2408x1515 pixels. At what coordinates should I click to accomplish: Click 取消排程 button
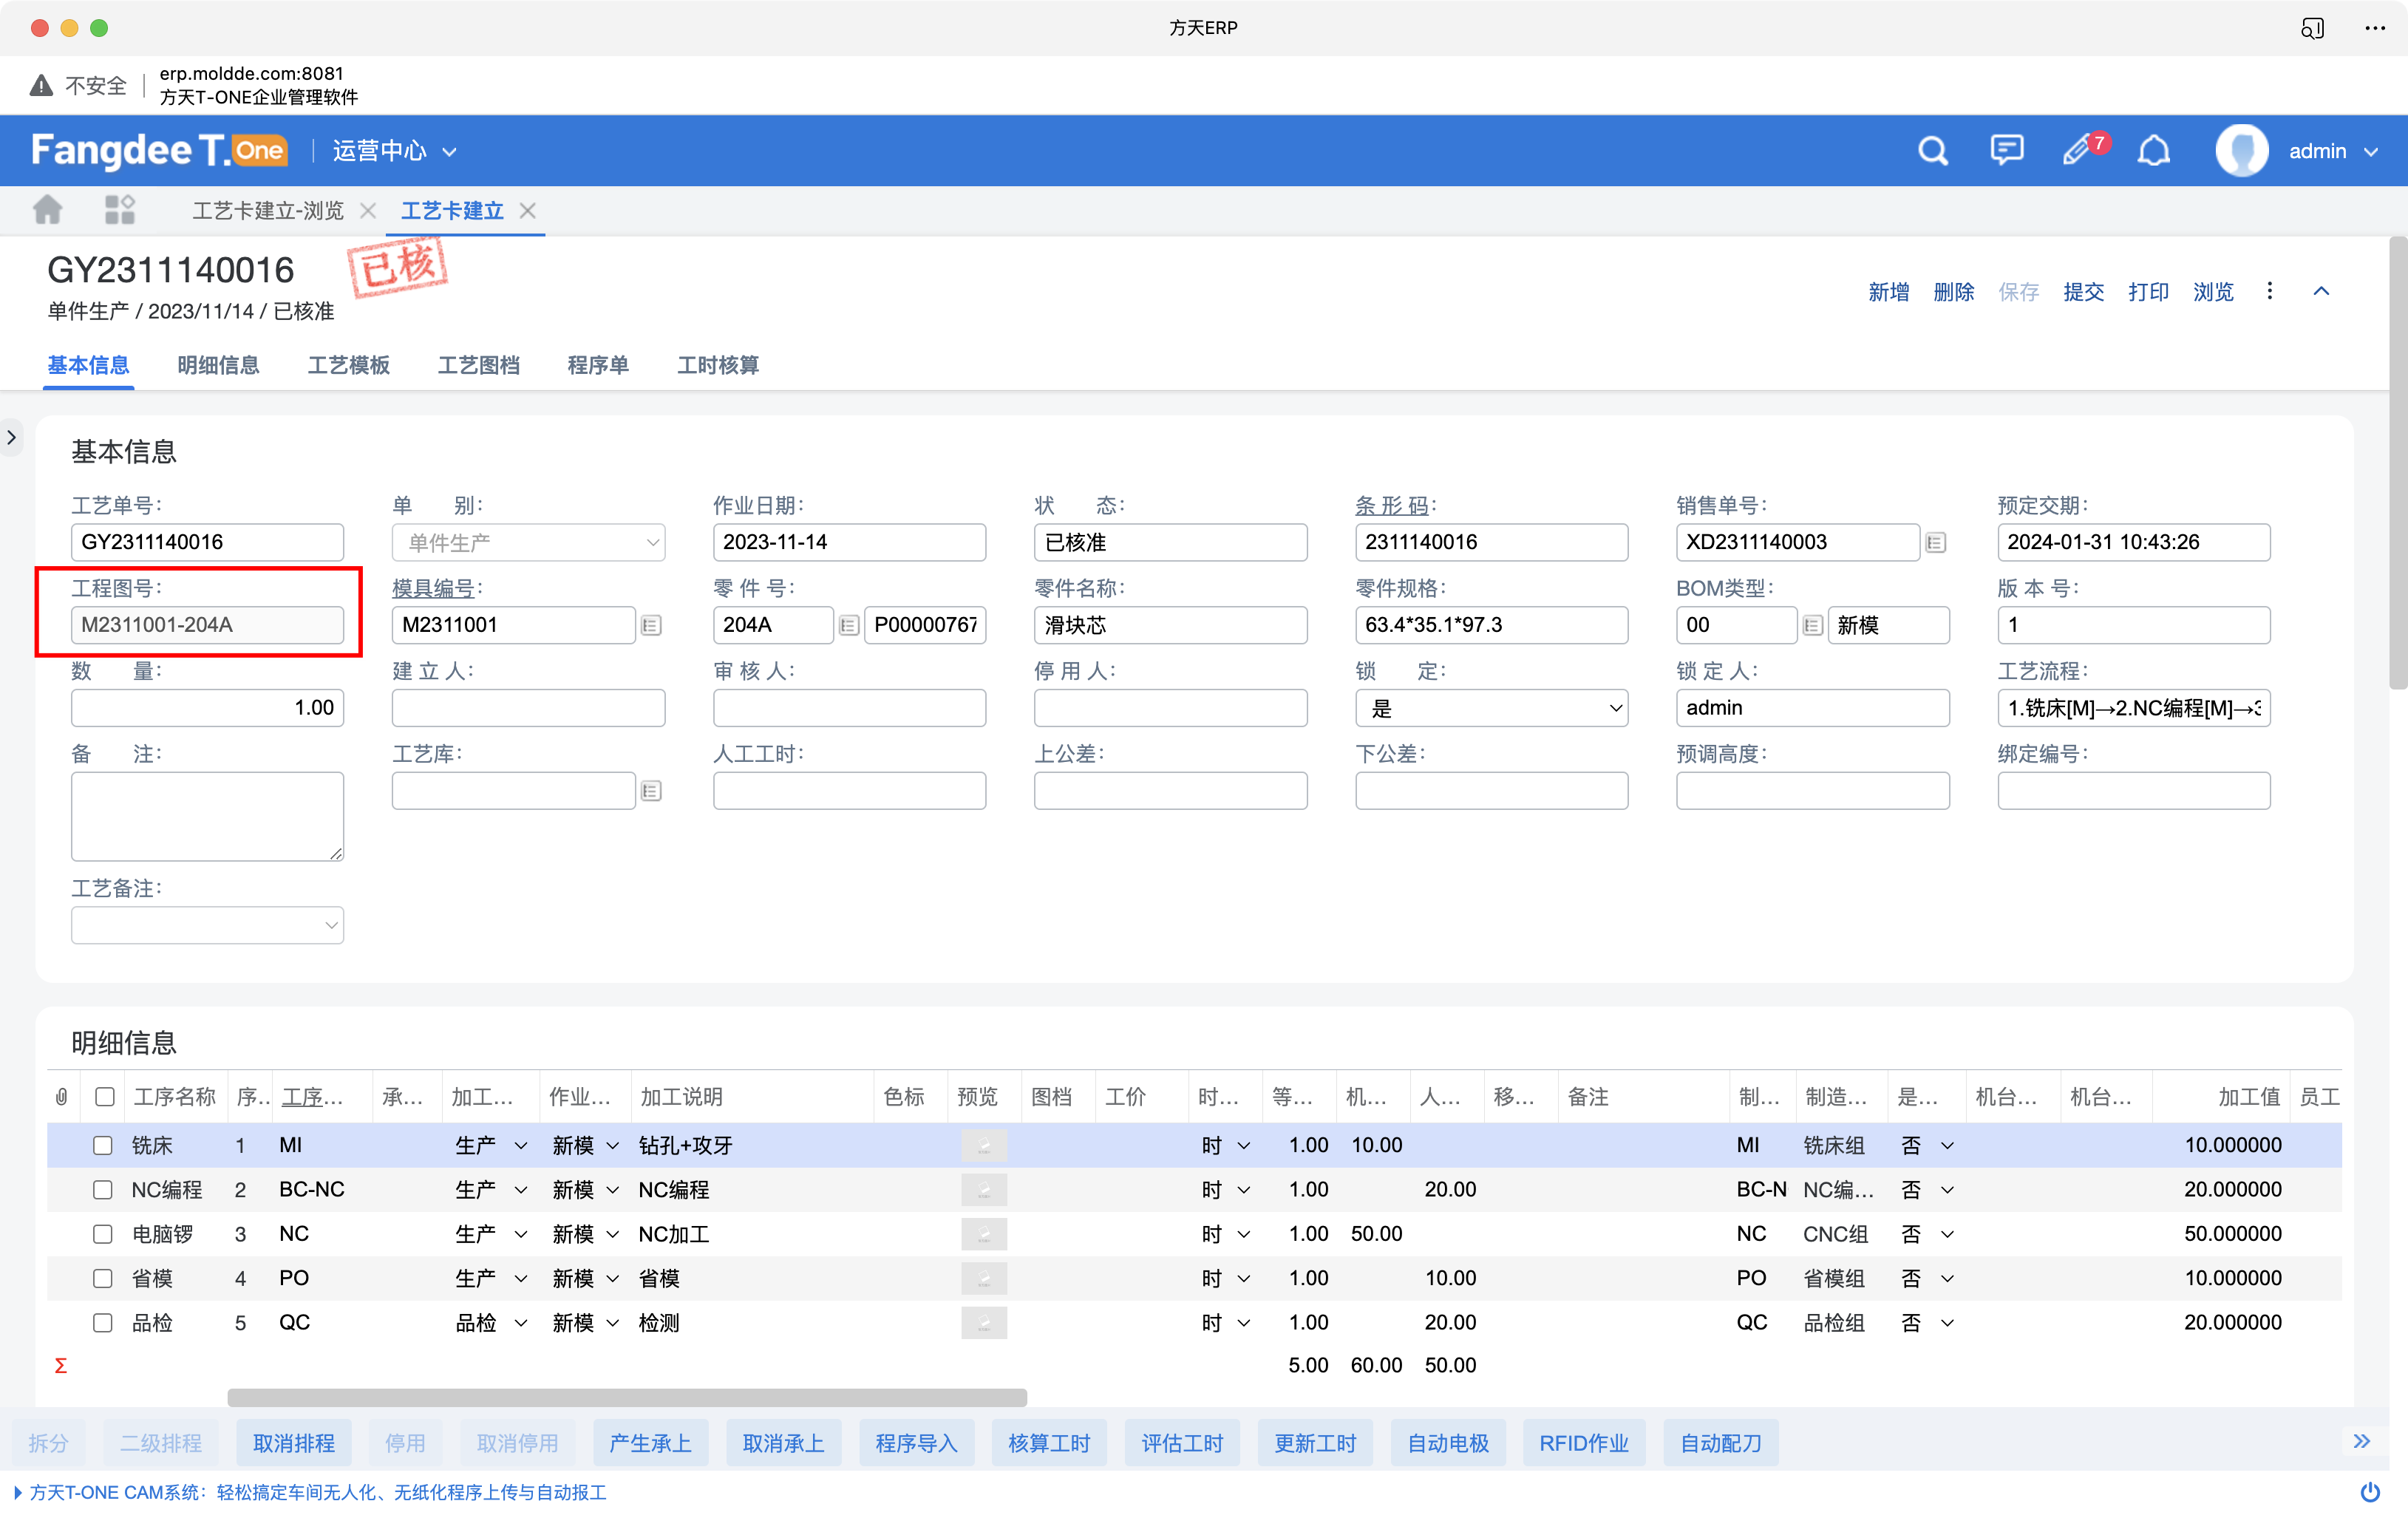294,1442
